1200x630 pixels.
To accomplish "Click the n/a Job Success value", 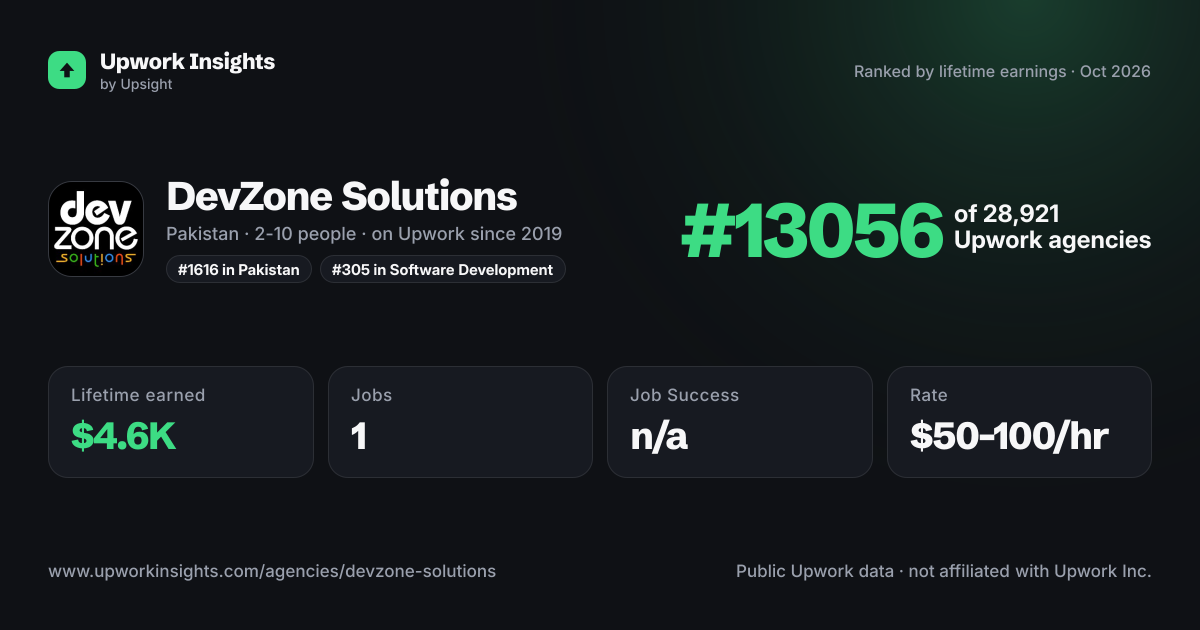I will (659, 436).
